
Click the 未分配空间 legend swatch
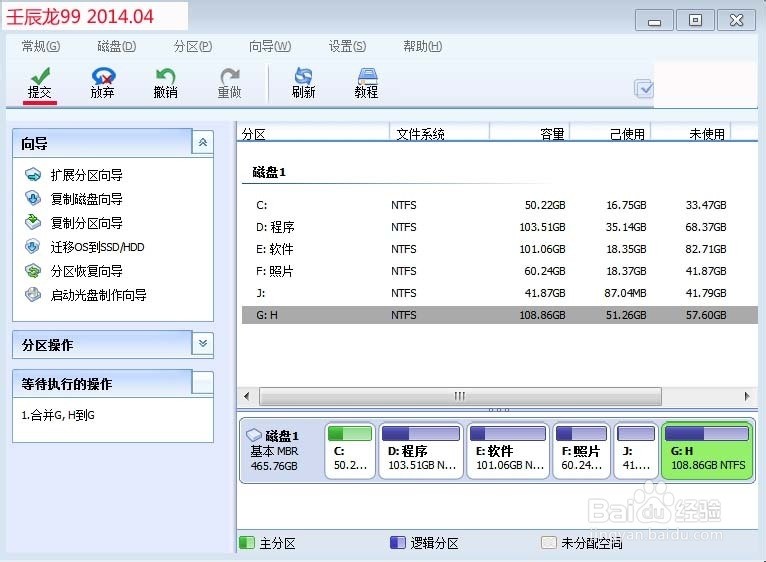click(x=549, y=542)
